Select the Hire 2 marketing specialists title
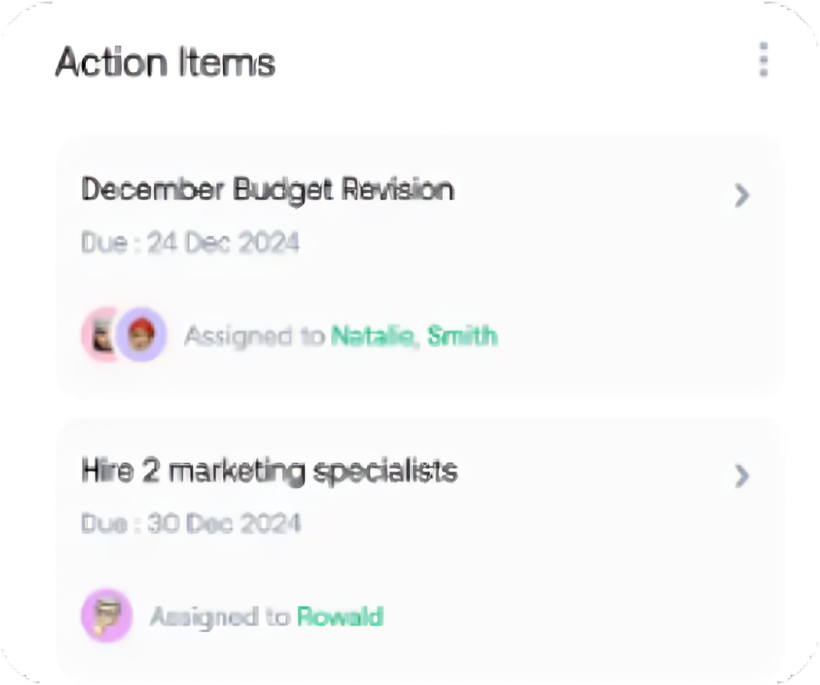This screenshot has width=820, height=685. tap(269, 470)
